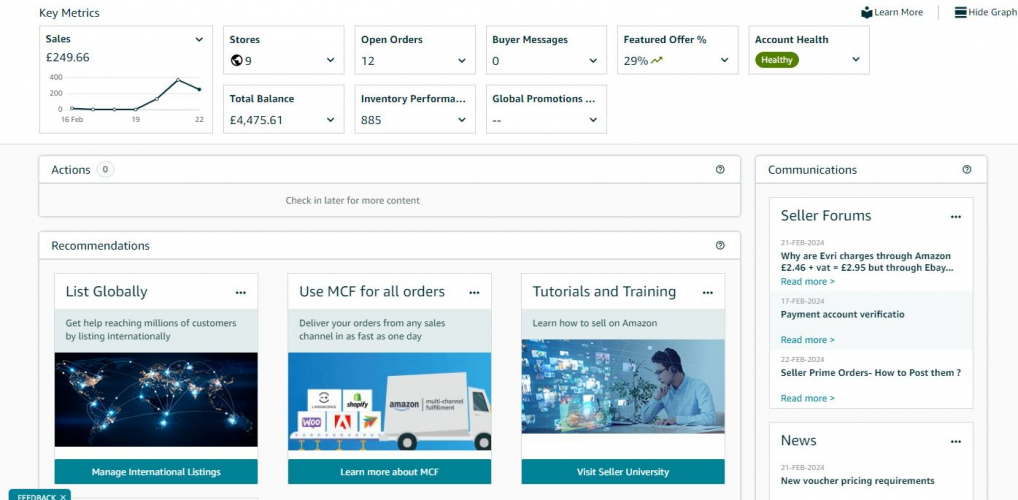The width and height of the screenshot is (1018, 500).
Task: Expand the Inventory Performance dropdown
Action: (462, 119)
